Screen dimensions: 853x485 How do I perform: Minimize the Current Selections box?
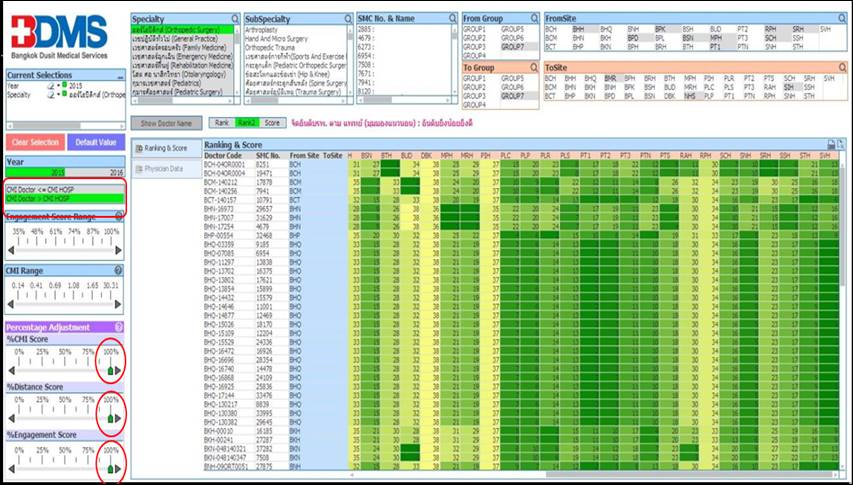coord(119,75)
